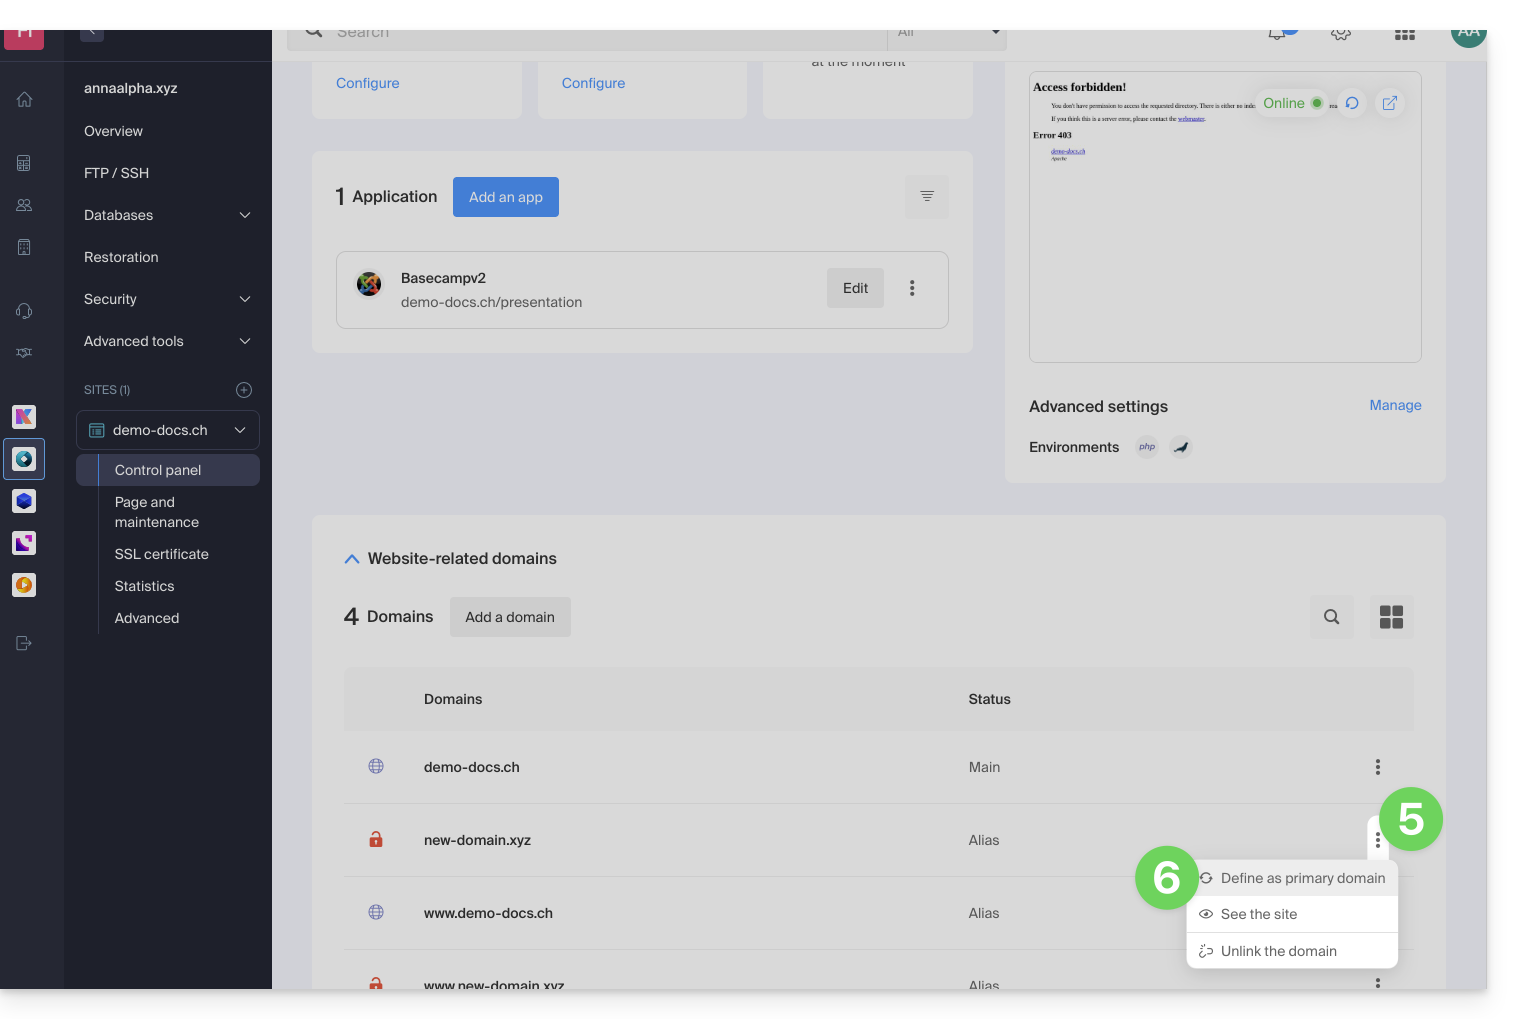Switch domains to grid view icon
Image resolution: width=1517 pixels, height=1019 pixels.
click(x=1391, y=617)
